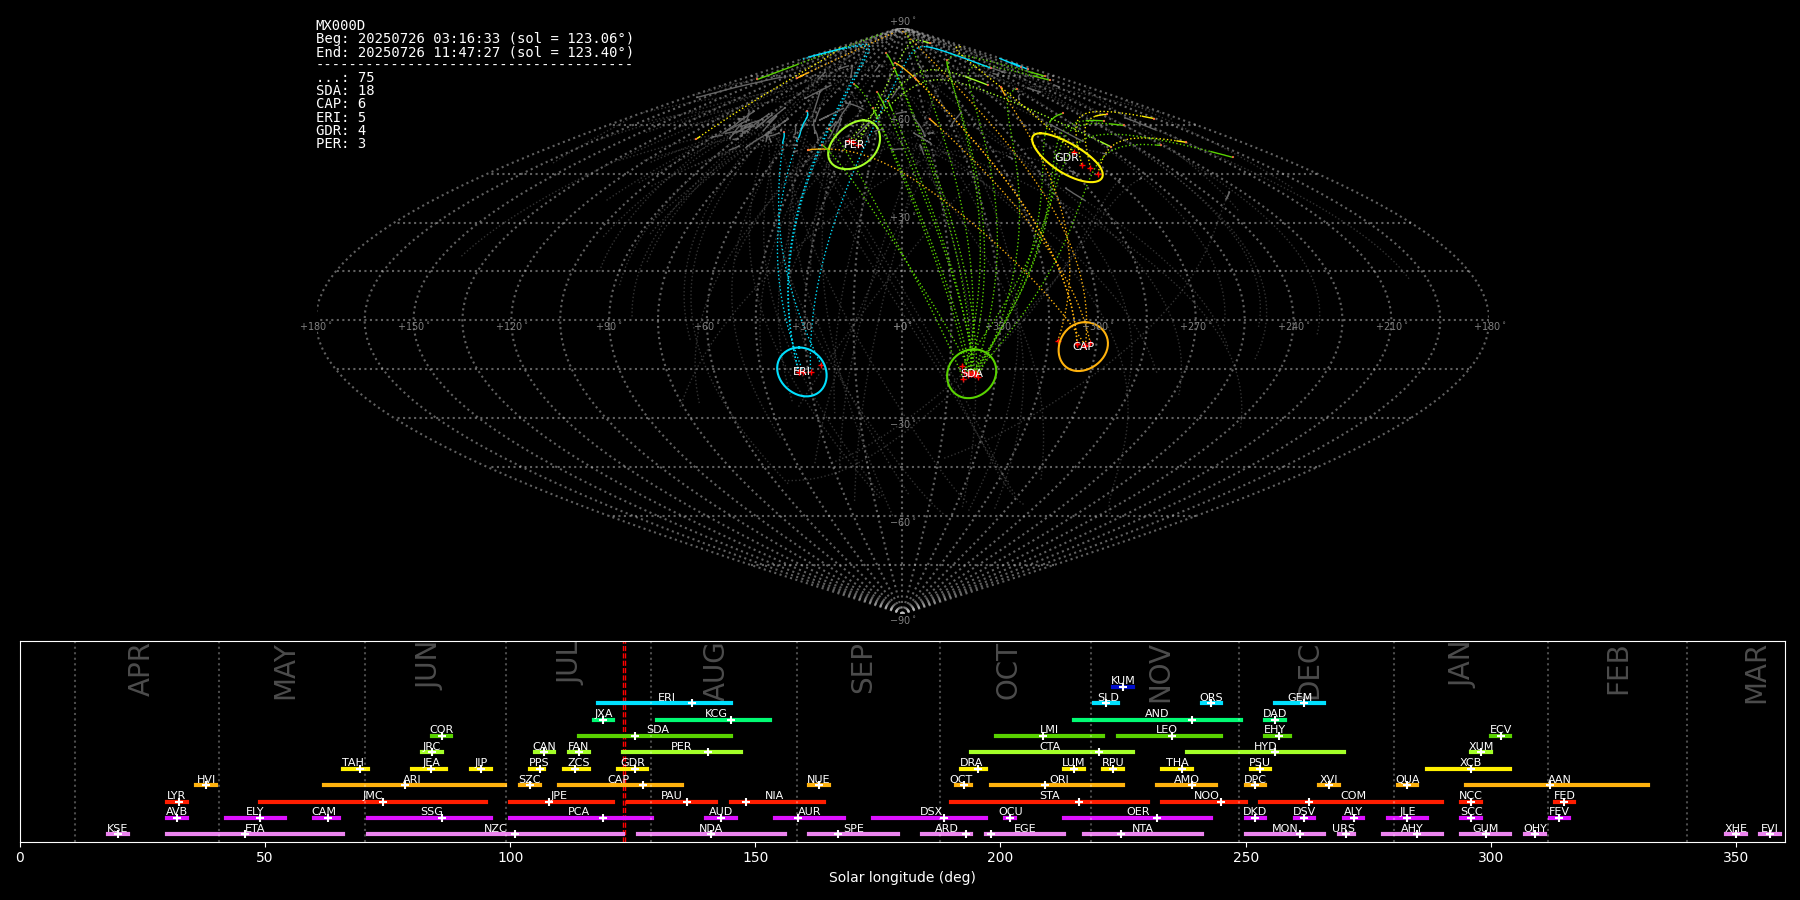
Task: Click the '+90' label at top of sky map
Action: (901, 22)
